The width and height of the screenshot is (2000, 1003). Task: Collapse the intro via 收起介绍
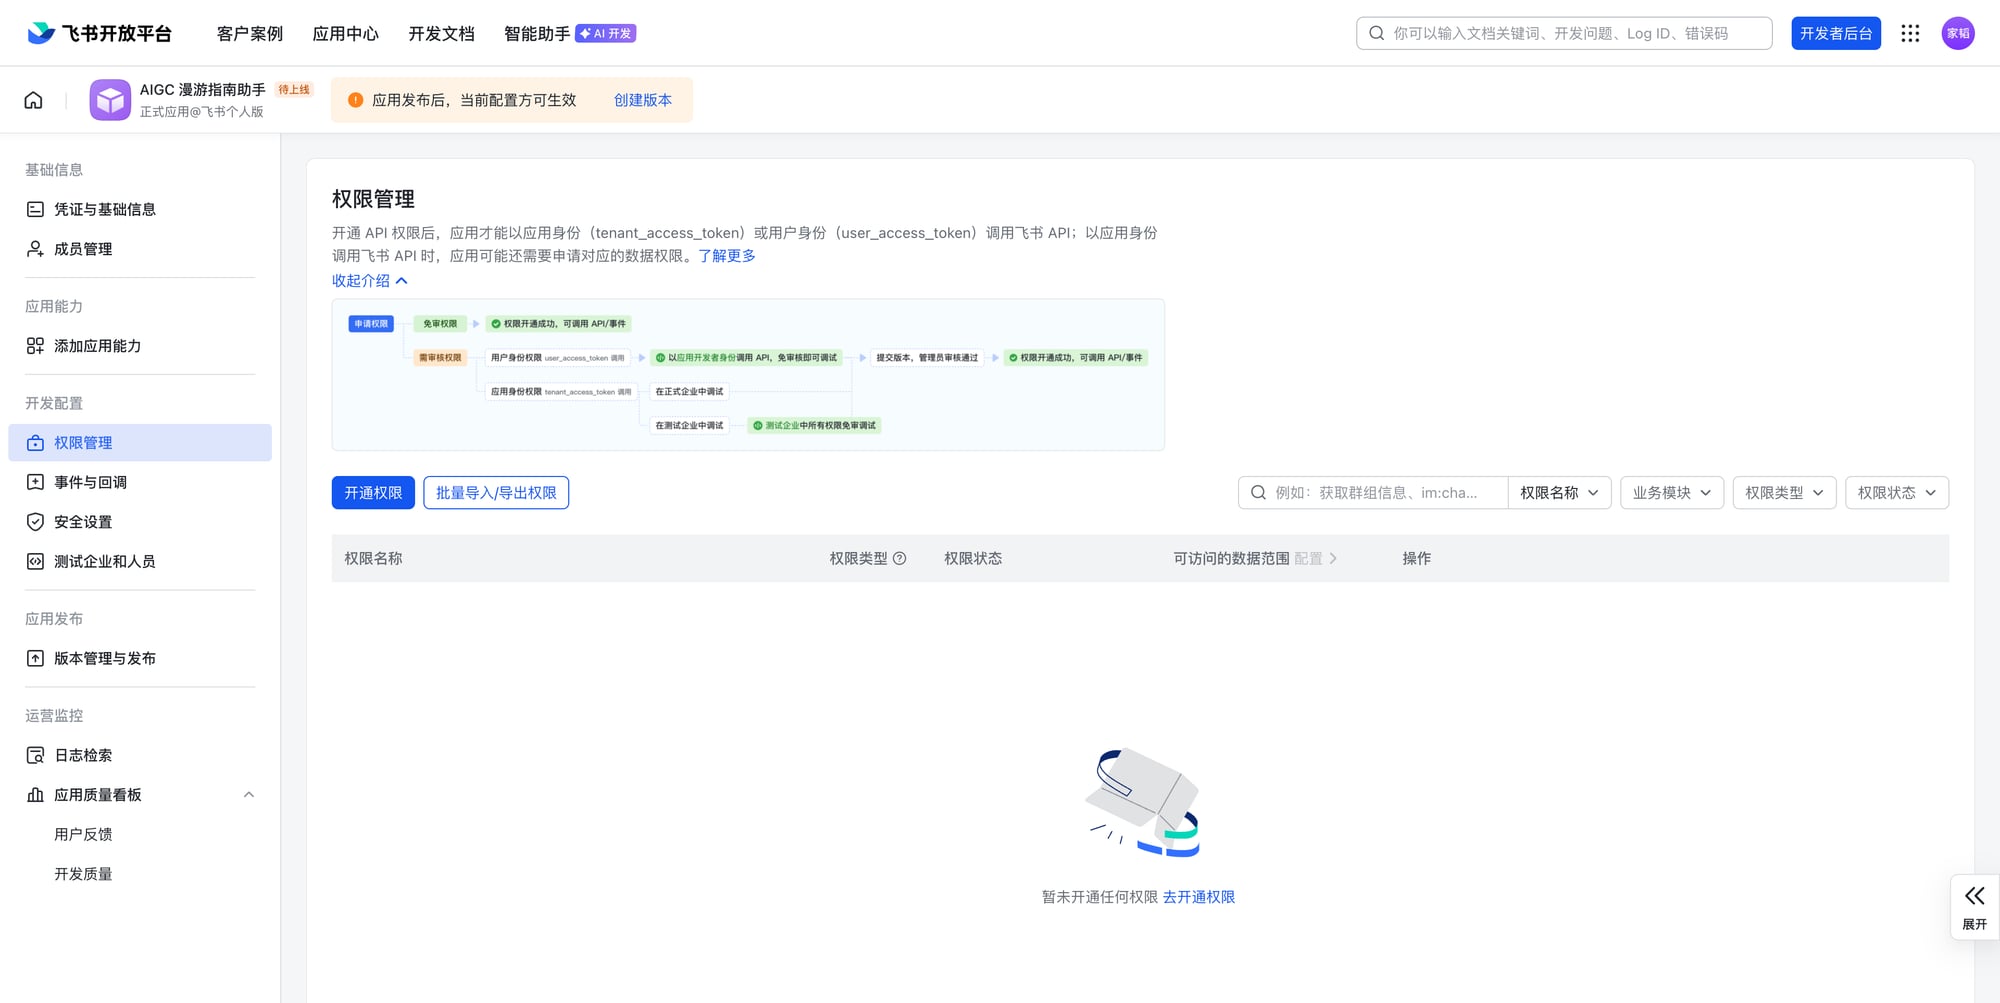pyautogui.click(x=369, y=281)
